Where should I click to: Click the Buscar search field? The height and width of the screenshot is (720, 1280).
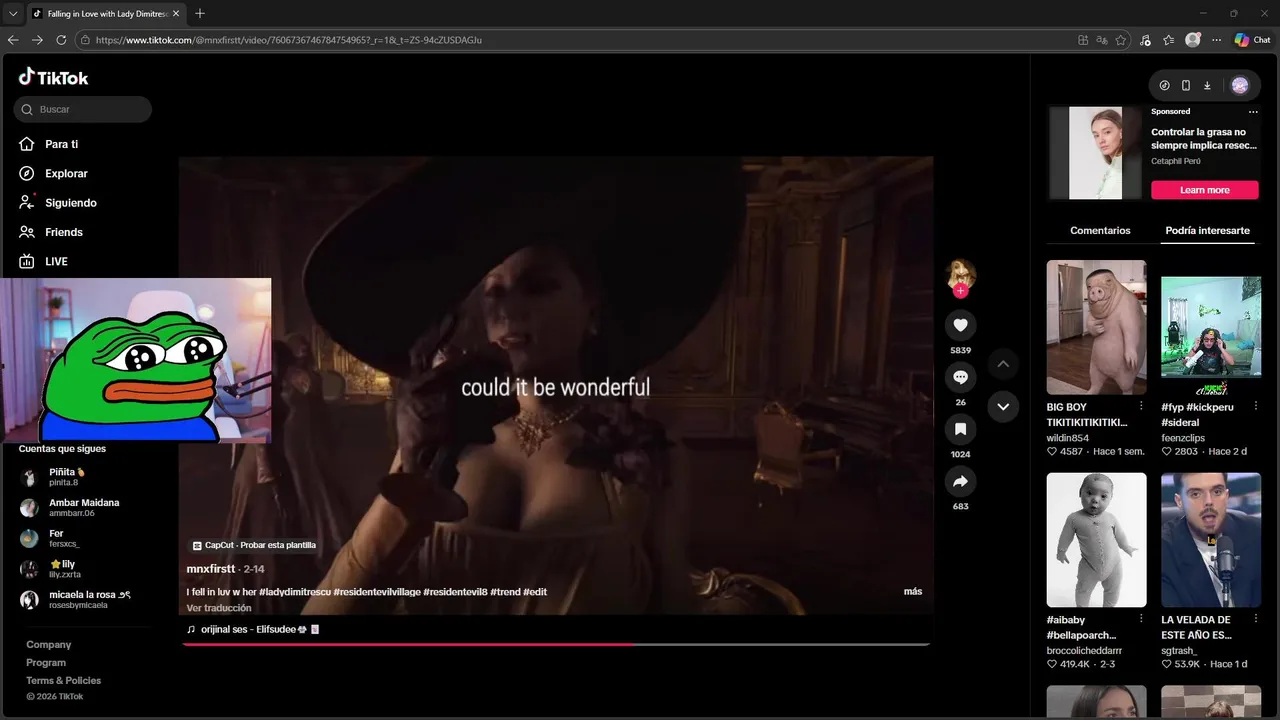tap(83, 109)
